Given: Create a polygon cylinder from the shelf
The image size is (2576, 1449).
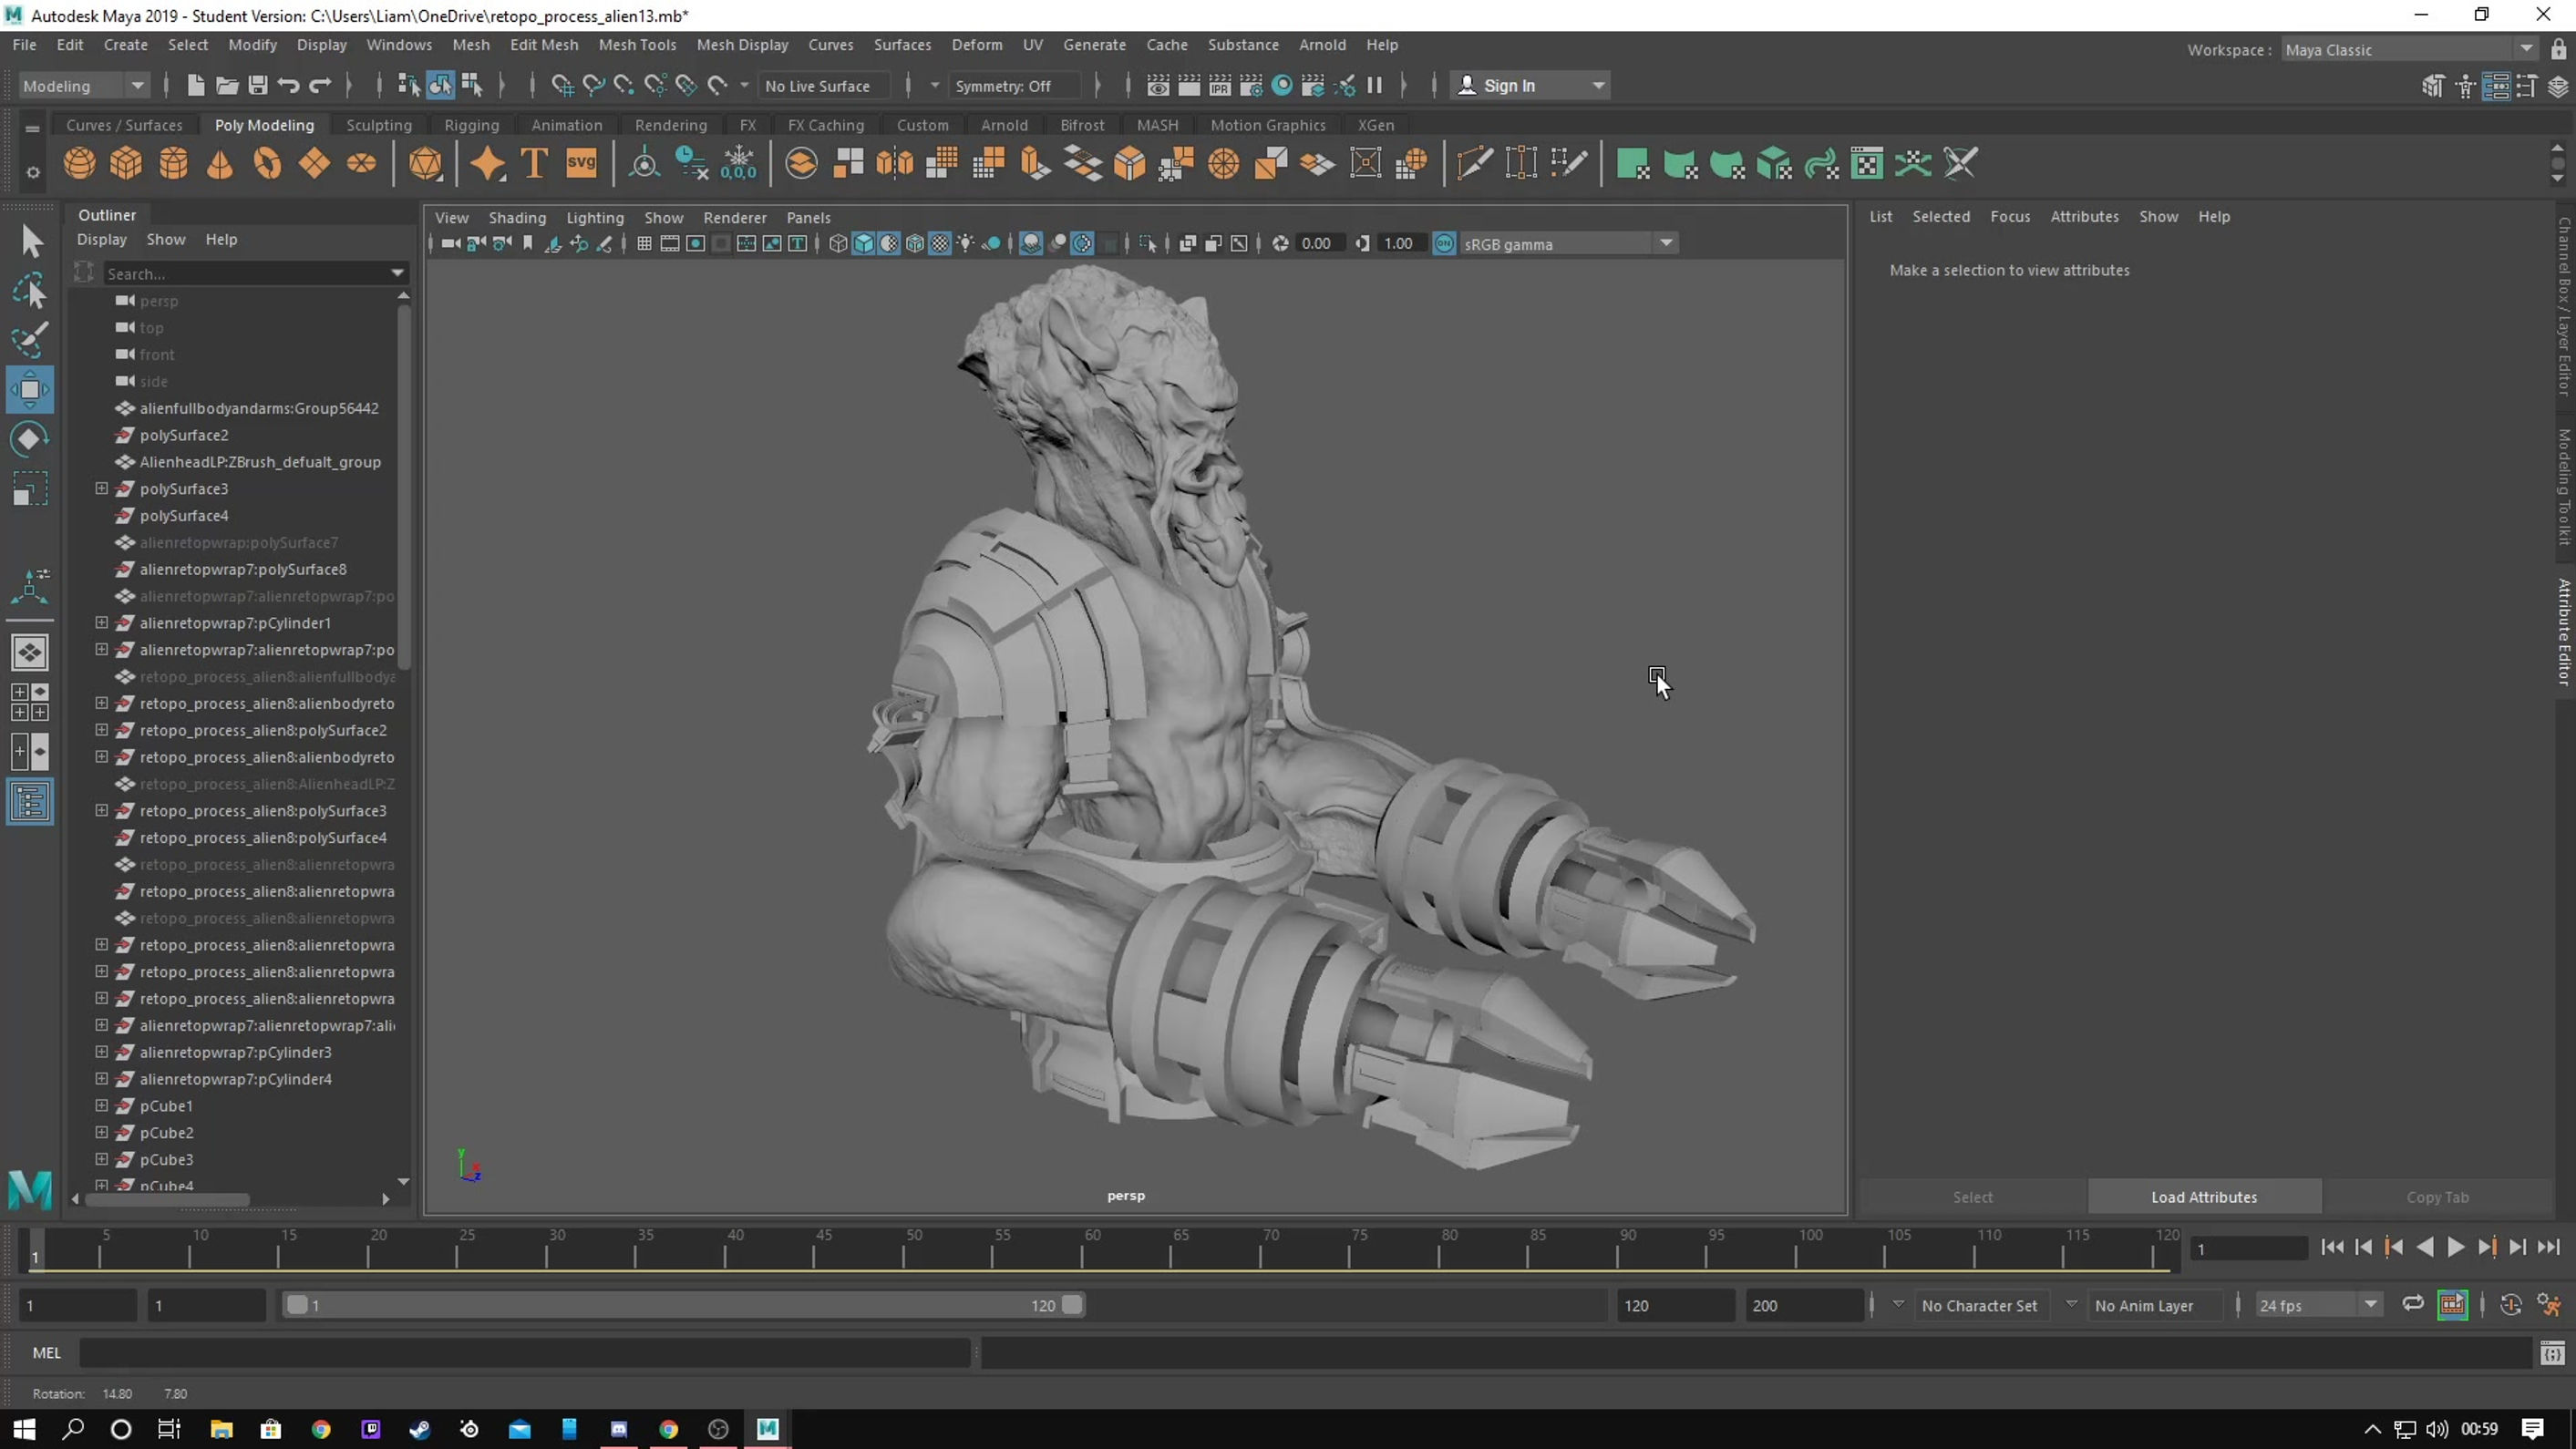Looking at the screenshot, I should tap(173, 163).
